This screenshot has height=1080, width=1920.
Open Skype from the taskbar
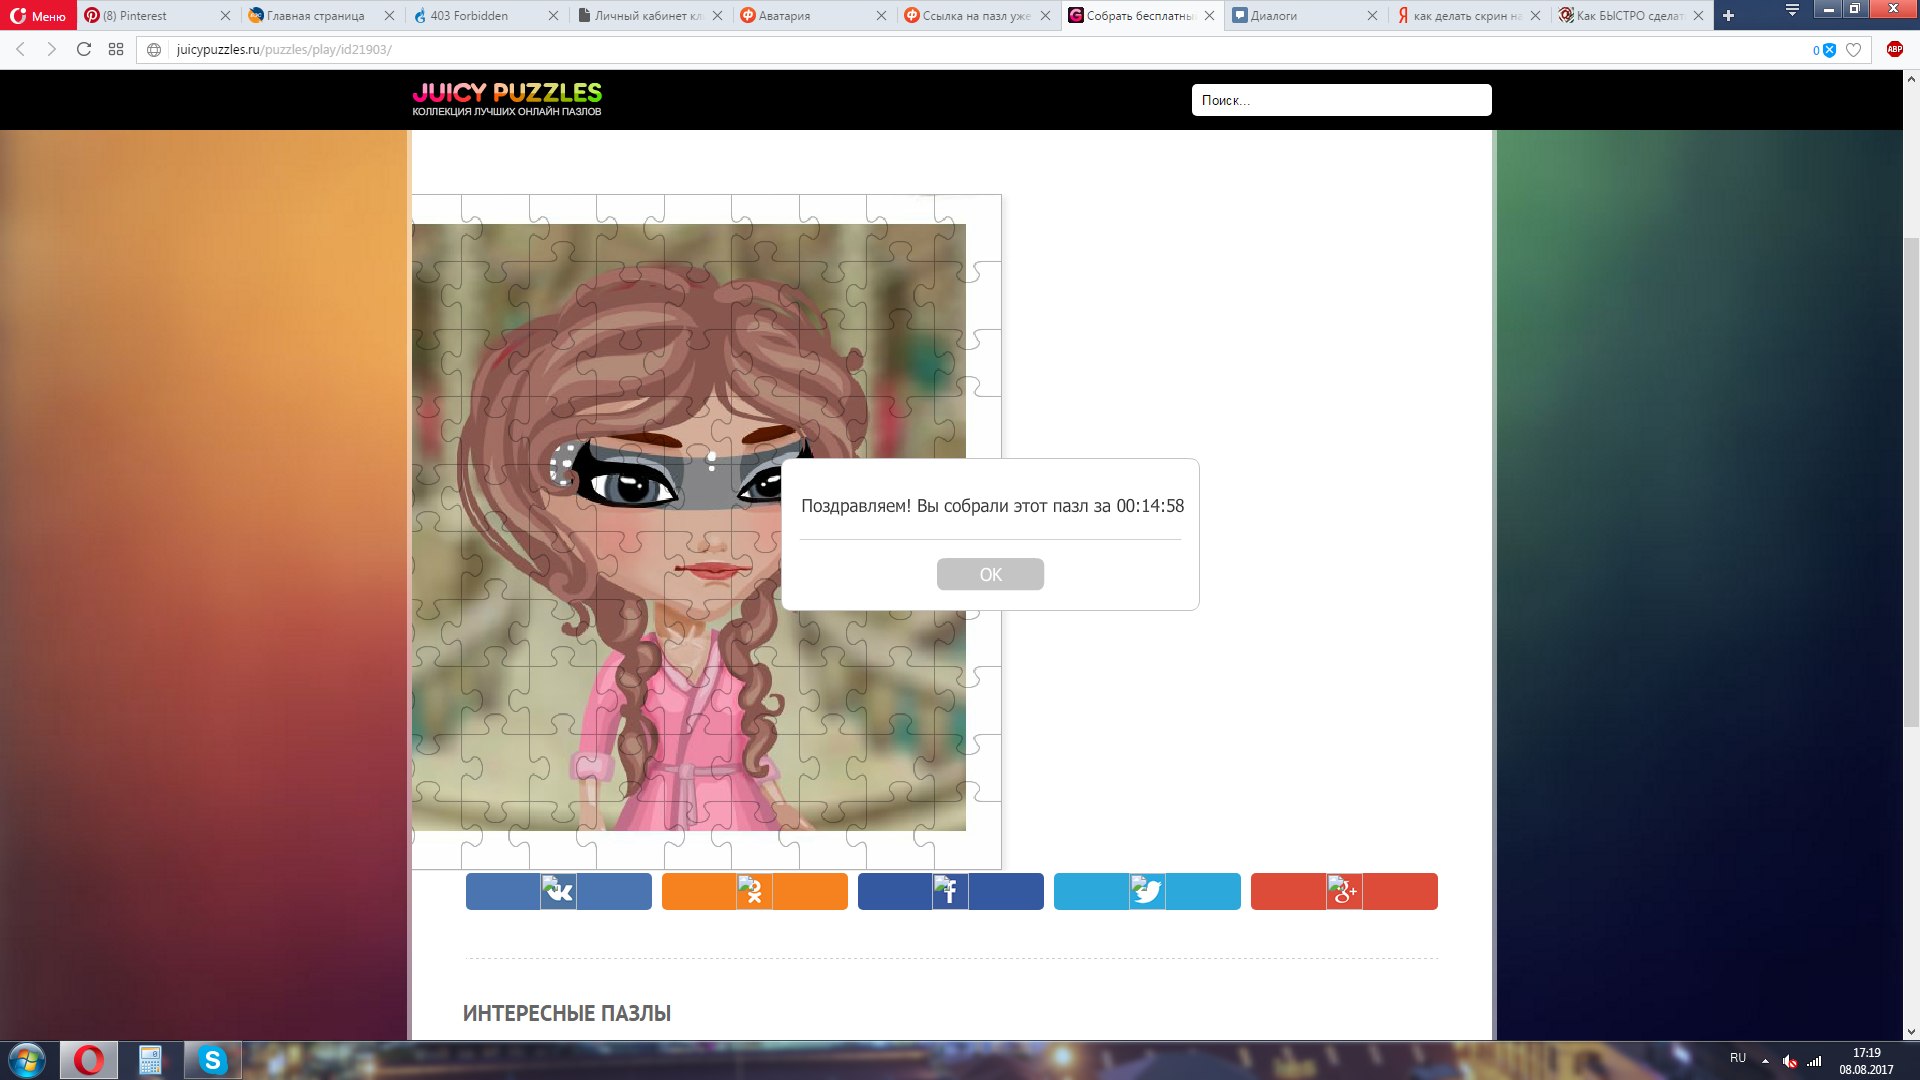(212, 1060)
